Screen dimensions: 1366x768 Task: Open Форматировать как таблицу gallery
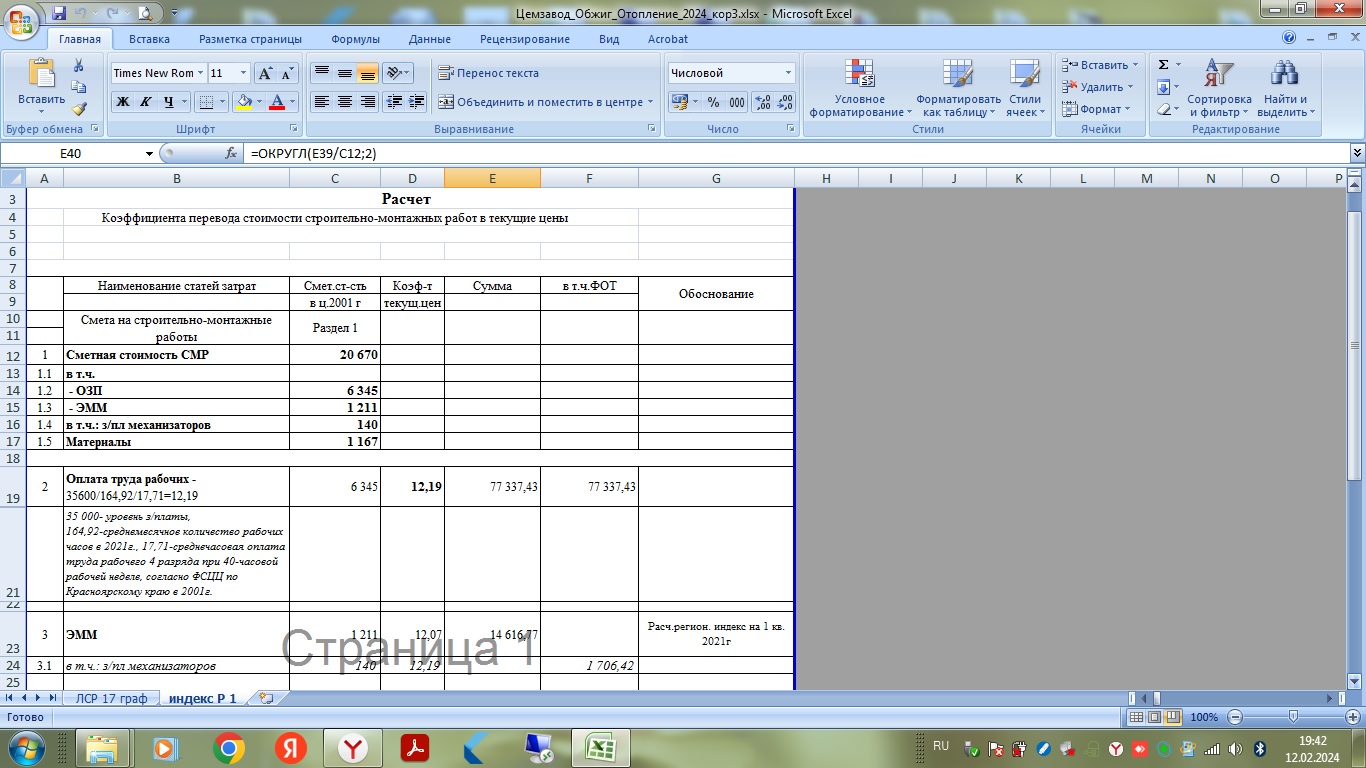click(x=958, y=89)
